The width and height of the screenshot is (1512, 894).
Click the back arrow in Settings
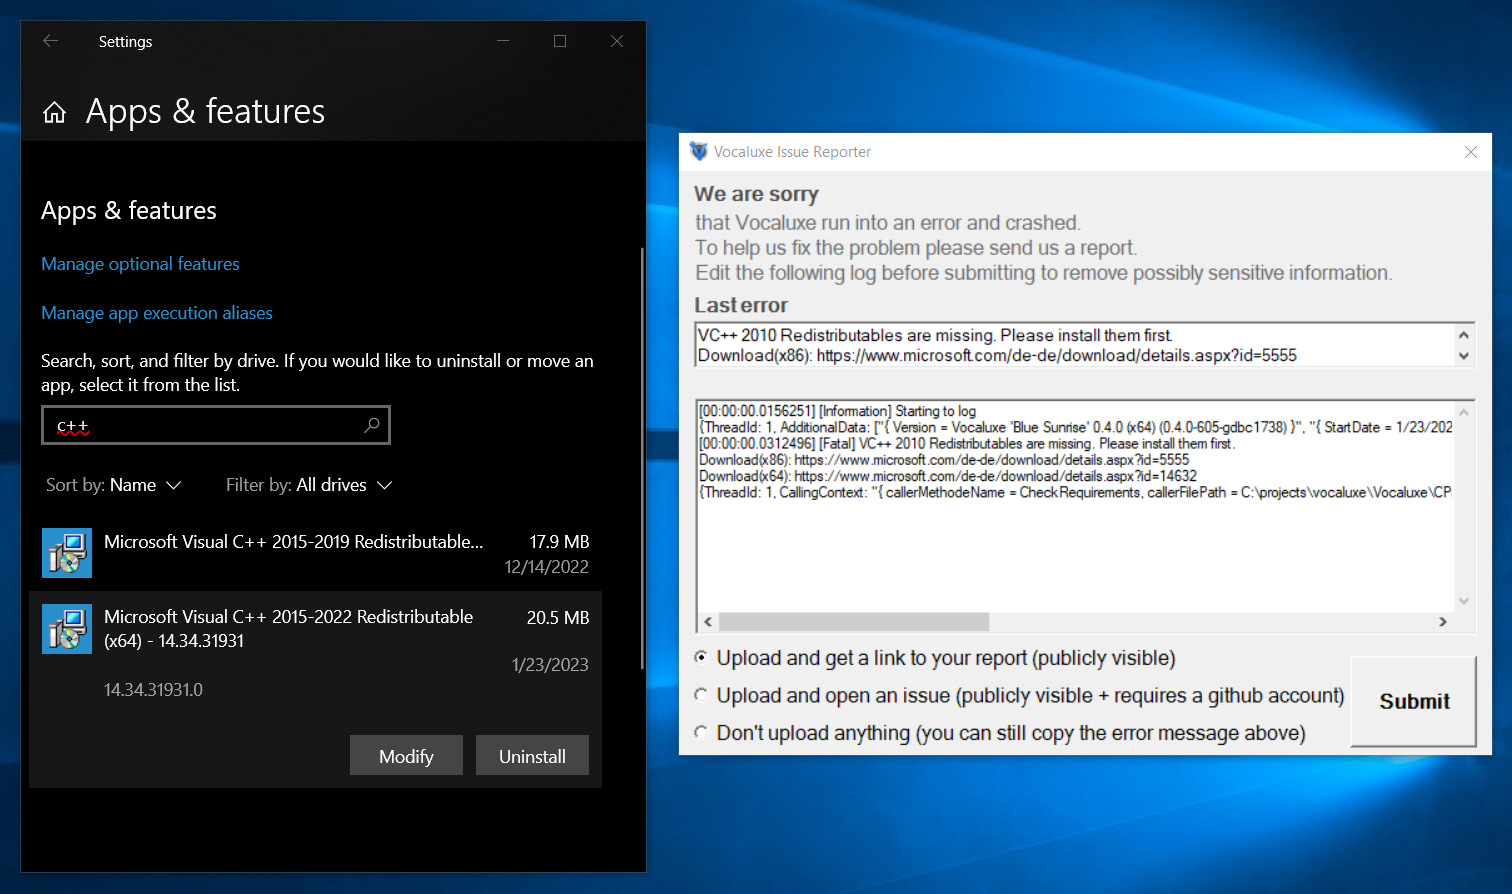coord(50,41)
